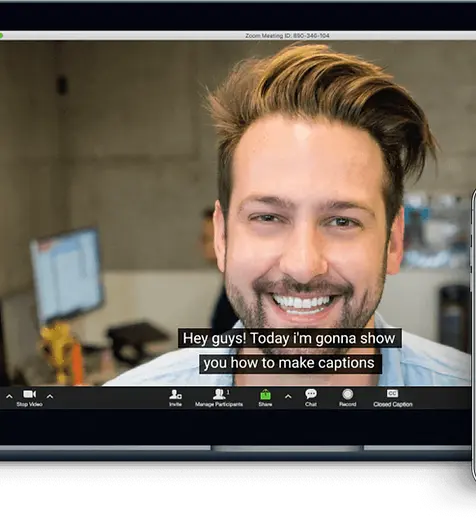
Task: Toggle recording via the Record label
Action: 348,404
